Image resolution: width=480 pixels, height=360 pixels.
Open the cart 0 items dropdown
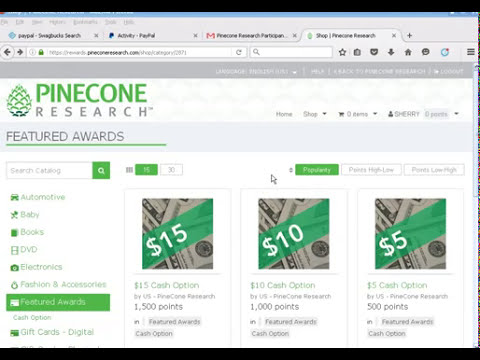(x=358, y=114)
